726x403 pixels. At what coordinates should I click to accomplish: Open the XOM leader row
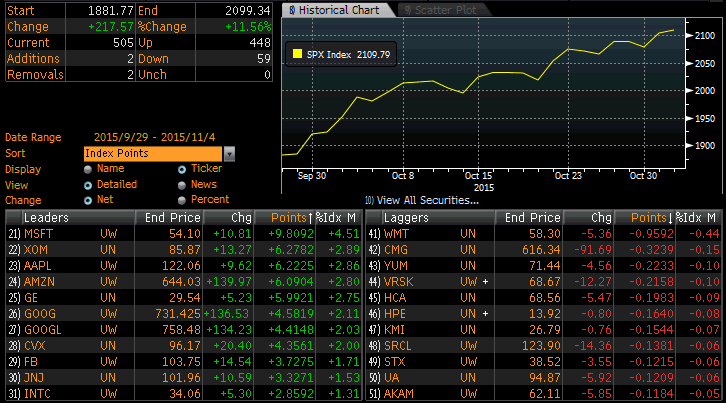(x=184, y=250)
